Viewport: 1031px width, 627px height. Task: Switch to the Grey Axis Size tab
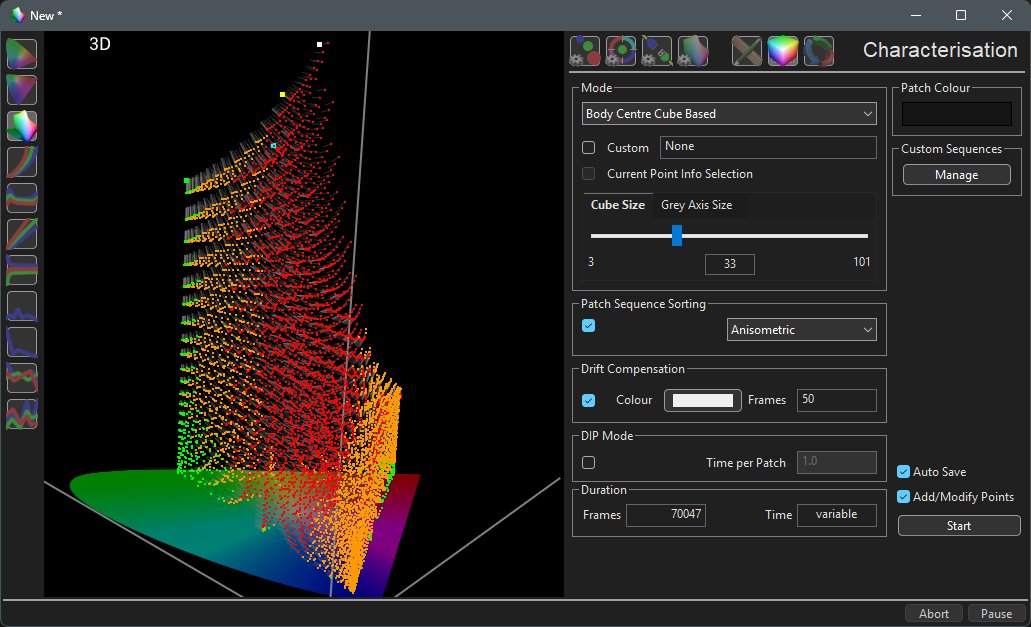(696, 205)
